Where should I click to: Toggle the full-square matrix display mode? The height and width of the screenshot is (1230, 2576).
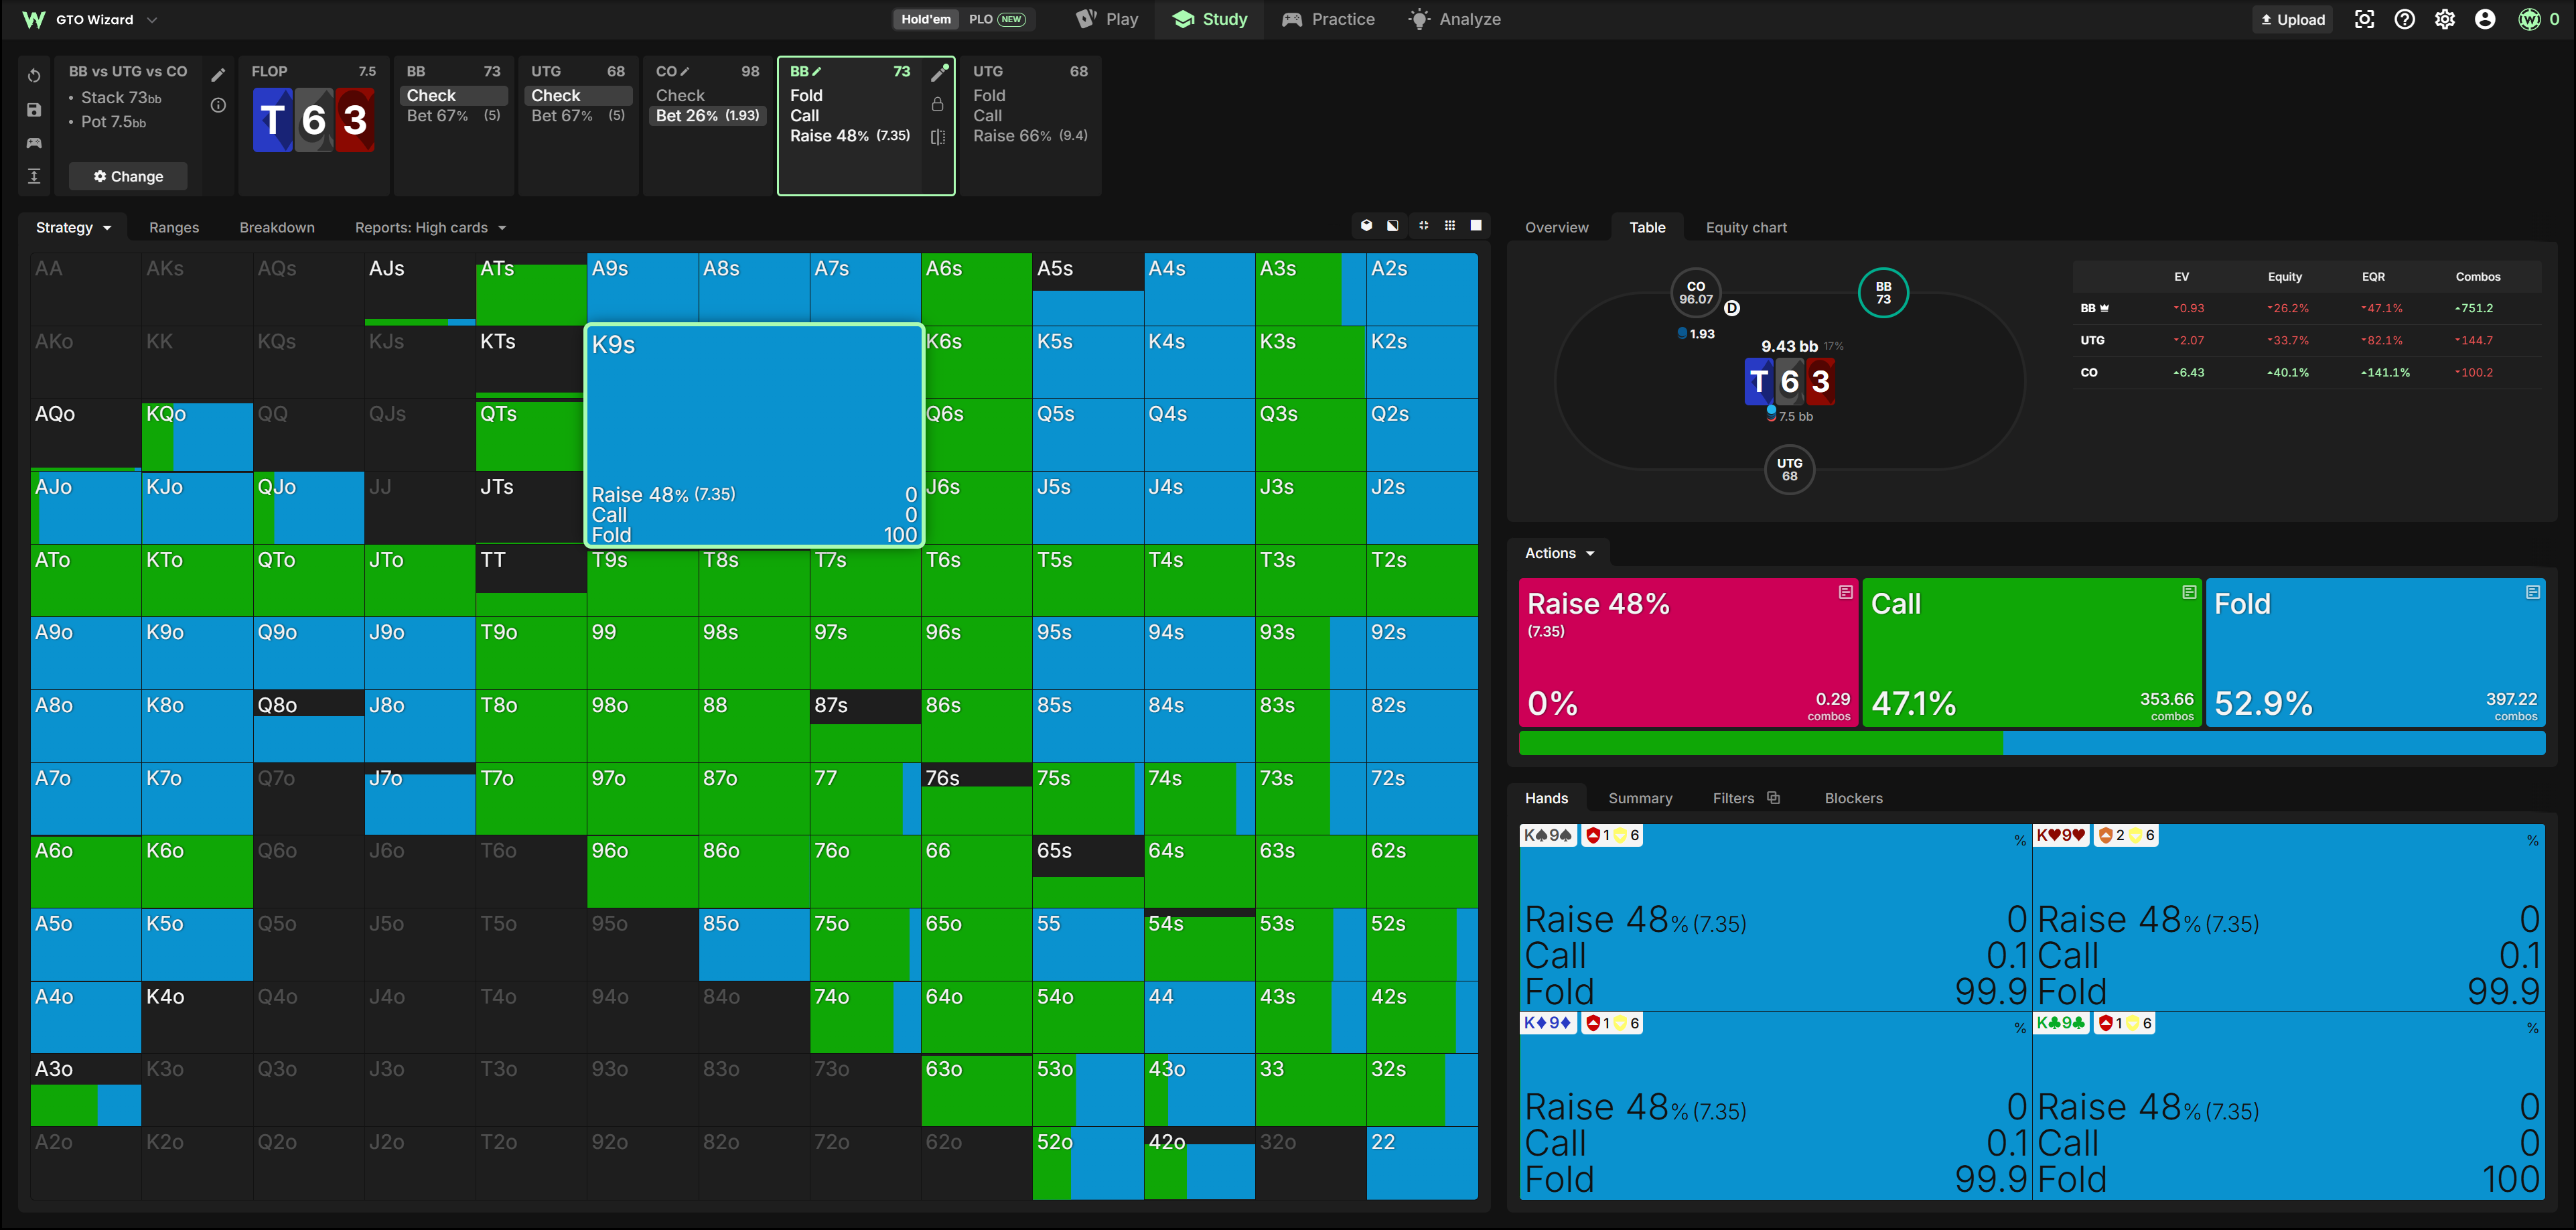click(x=1476, y=226)
